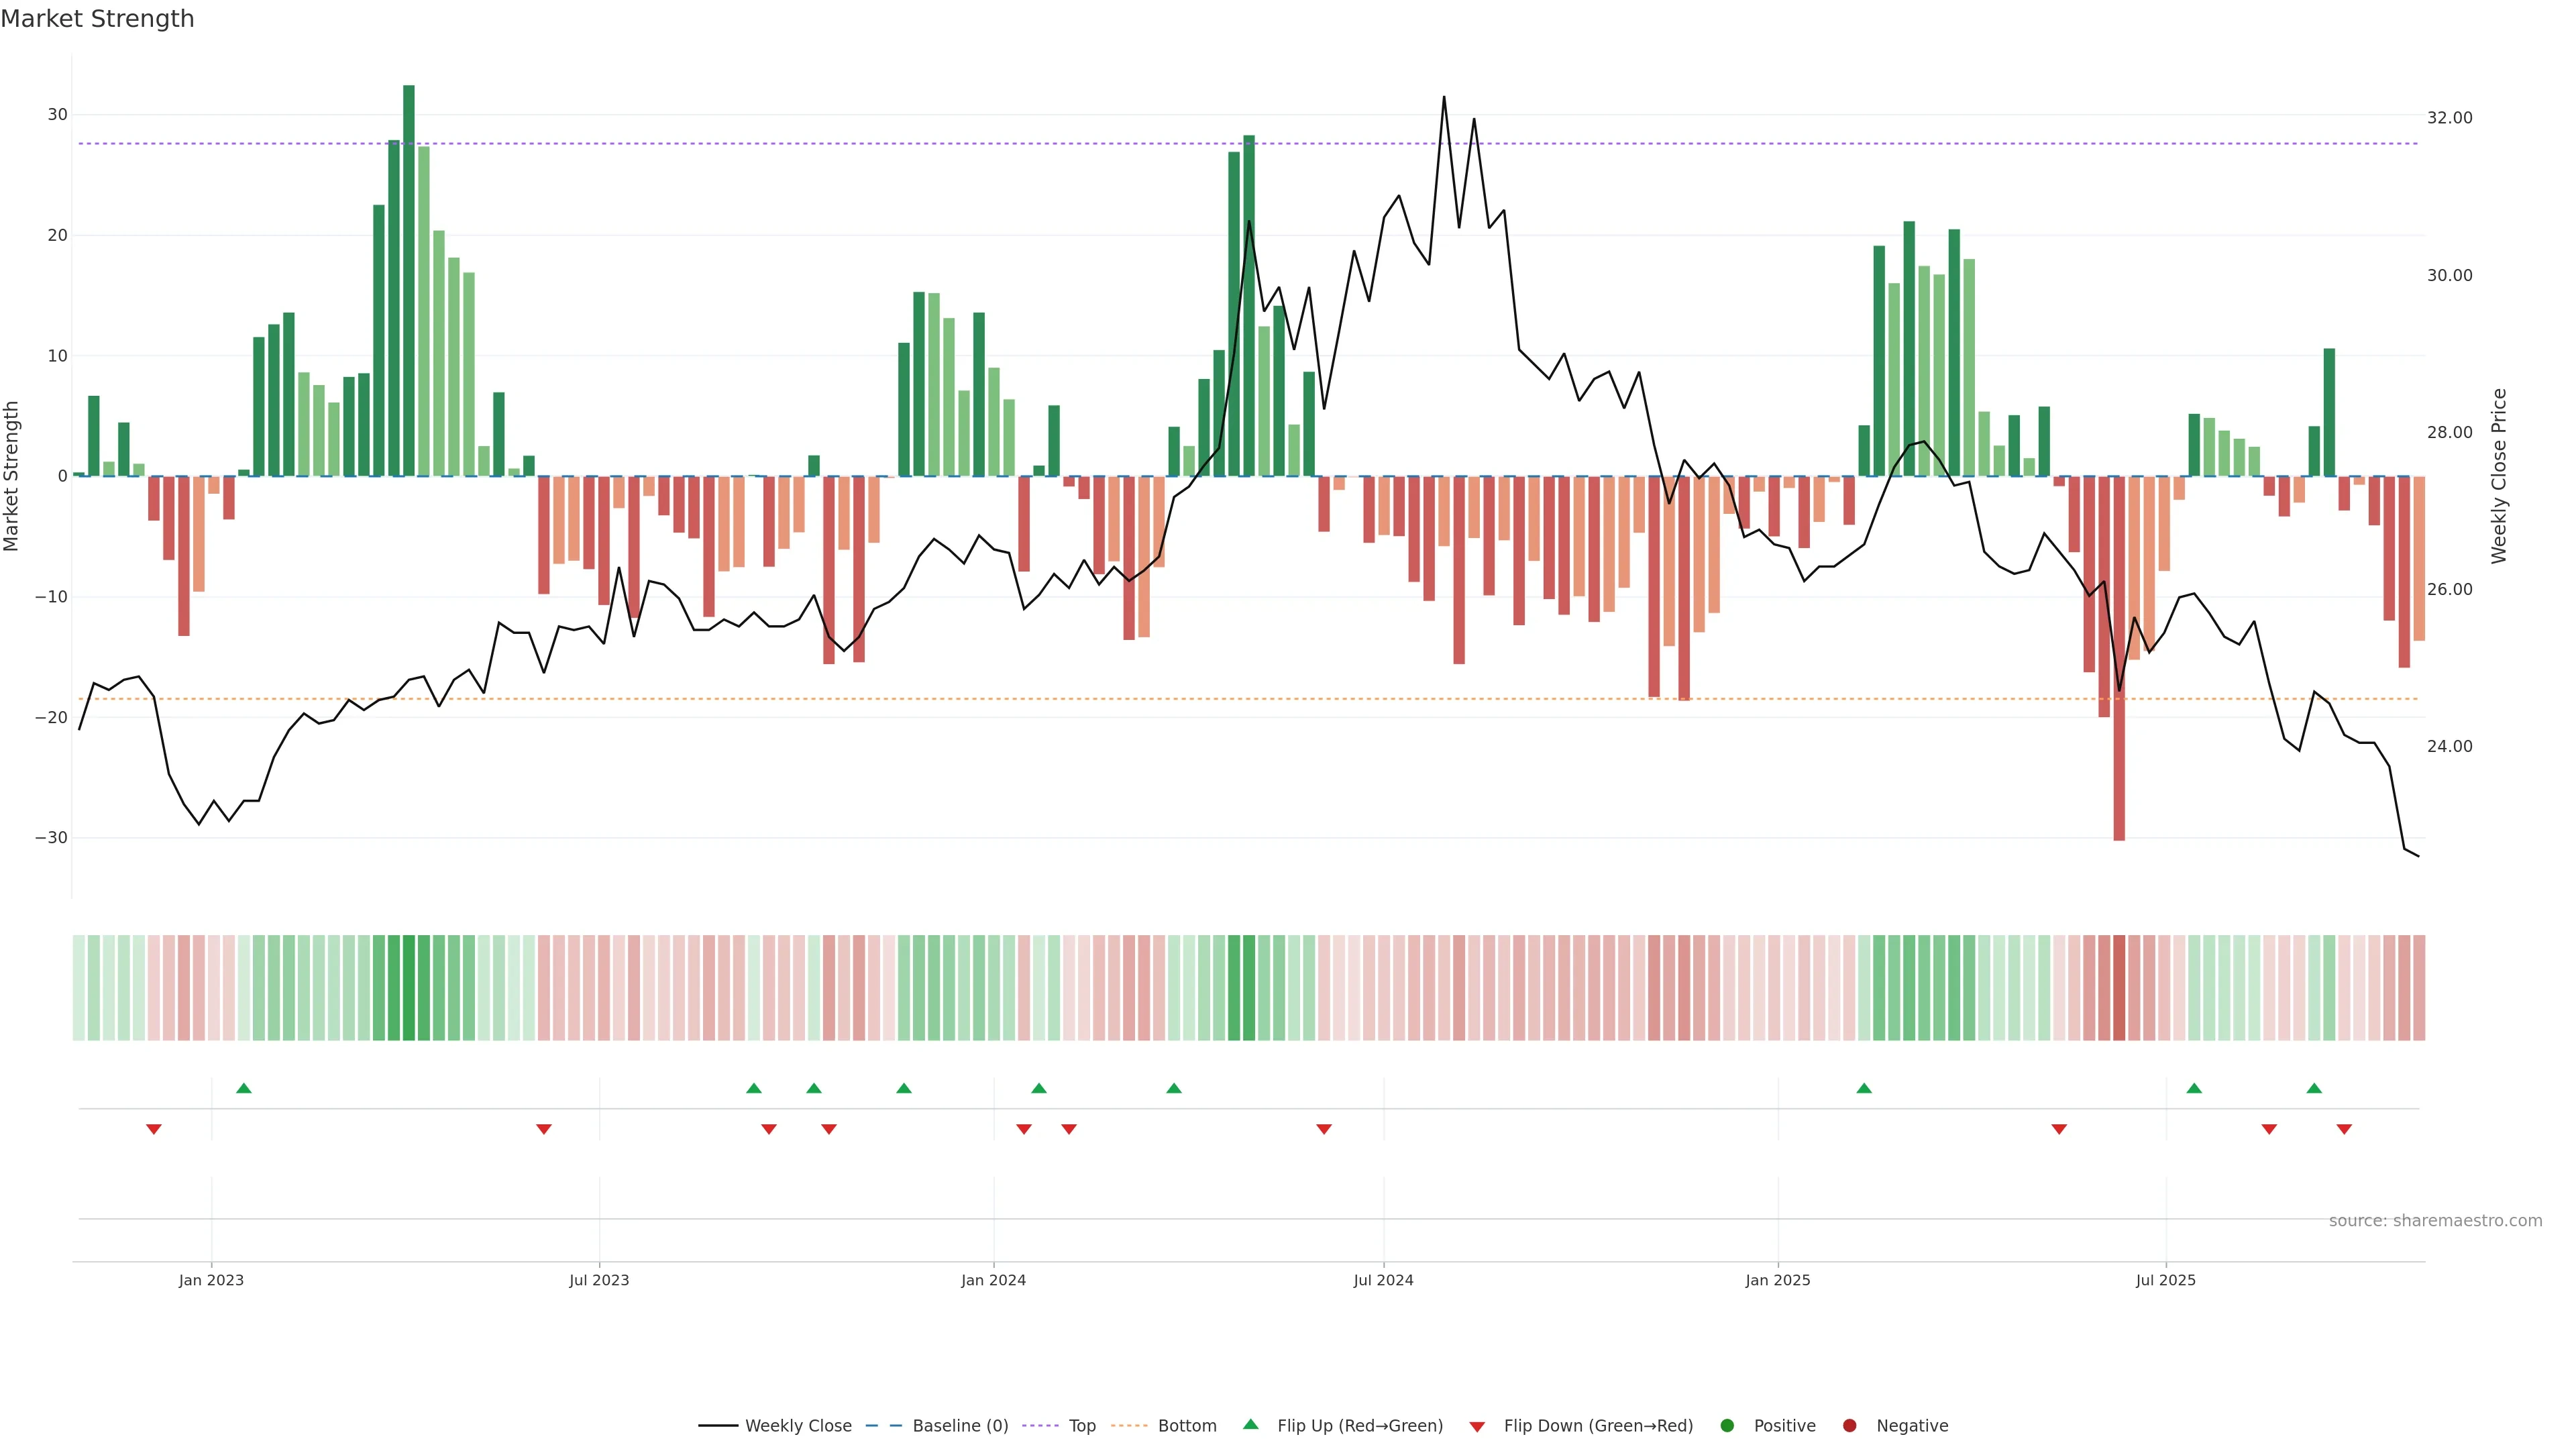Click first red flip-down triangle marker
This screenshot has width=2576, height=1449.
pos(154,1129)
